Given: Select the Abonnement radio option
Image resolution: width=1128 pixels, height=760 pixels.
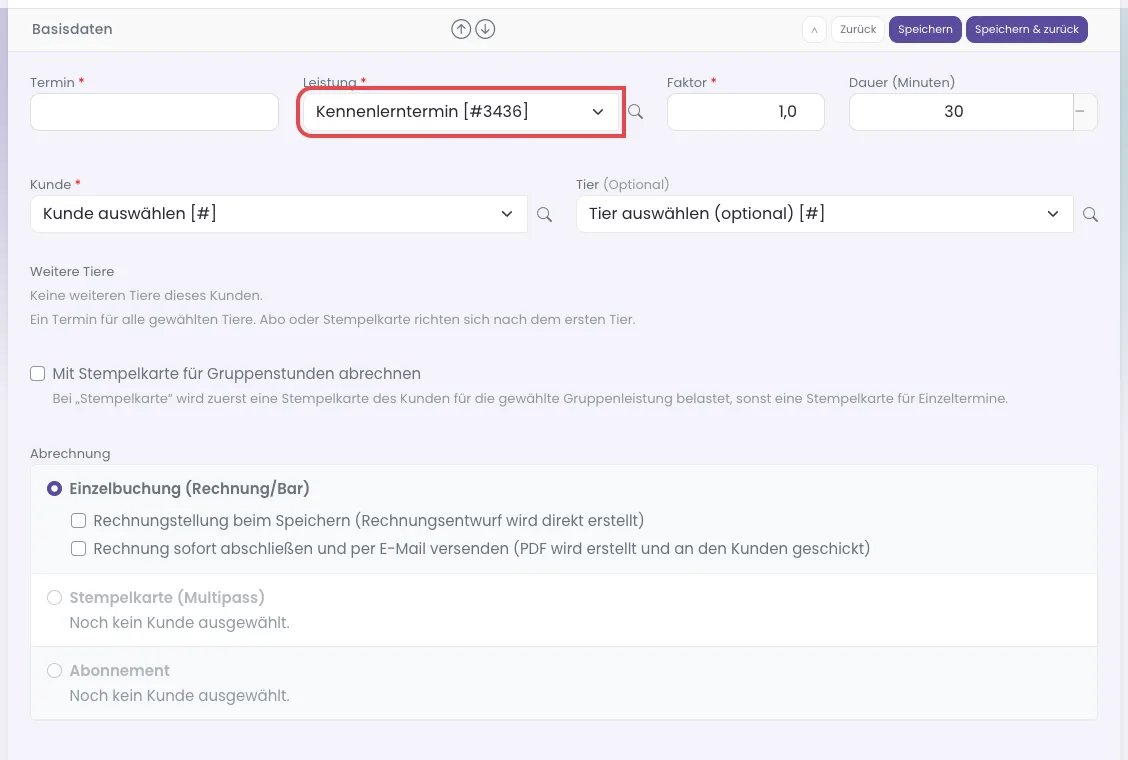Looking at the screenshot, I should point(55,671).
